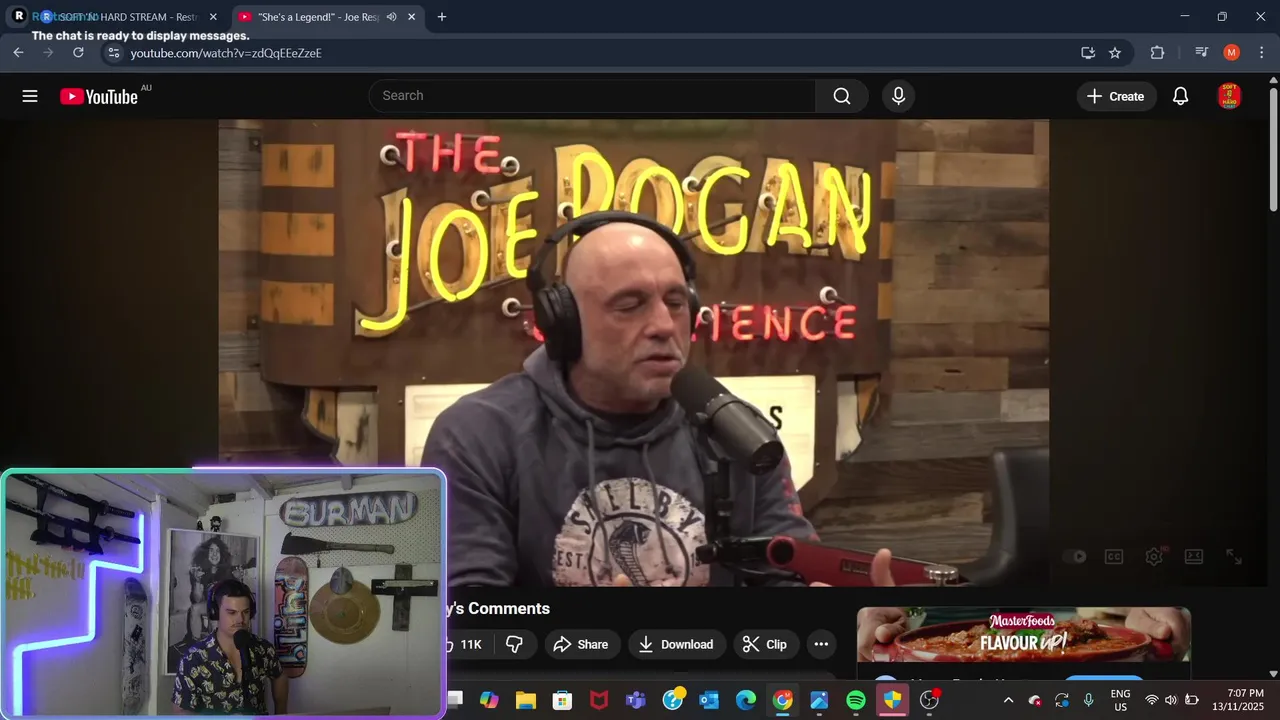Open system volume speaker icon
The image size is (1280, 720).
[1171, 700]
